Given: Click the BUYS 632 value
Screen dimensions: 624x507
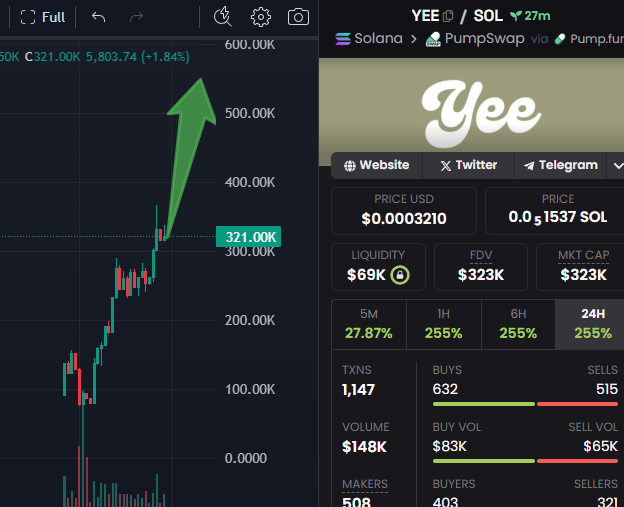Looking at the screenshot, I should [445, 389].
